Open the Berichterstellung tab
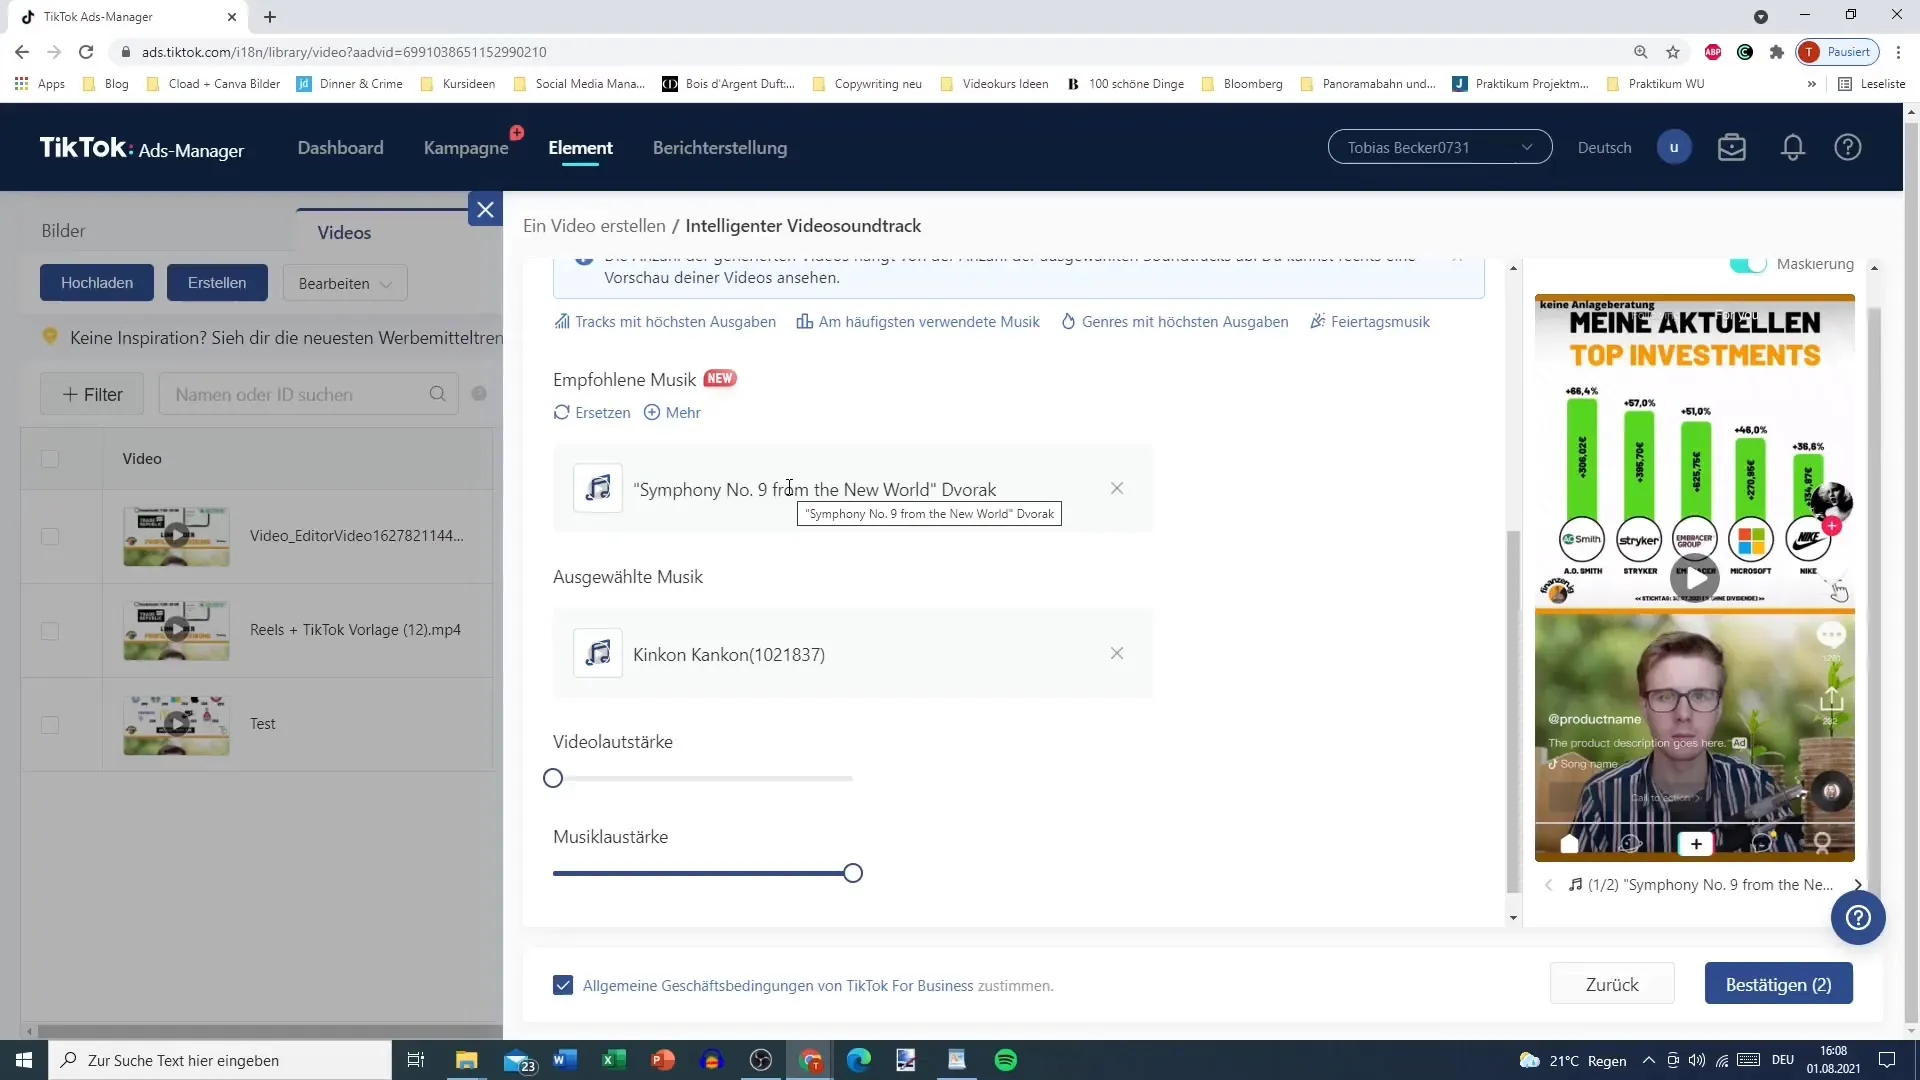 (x=720, y=148)
